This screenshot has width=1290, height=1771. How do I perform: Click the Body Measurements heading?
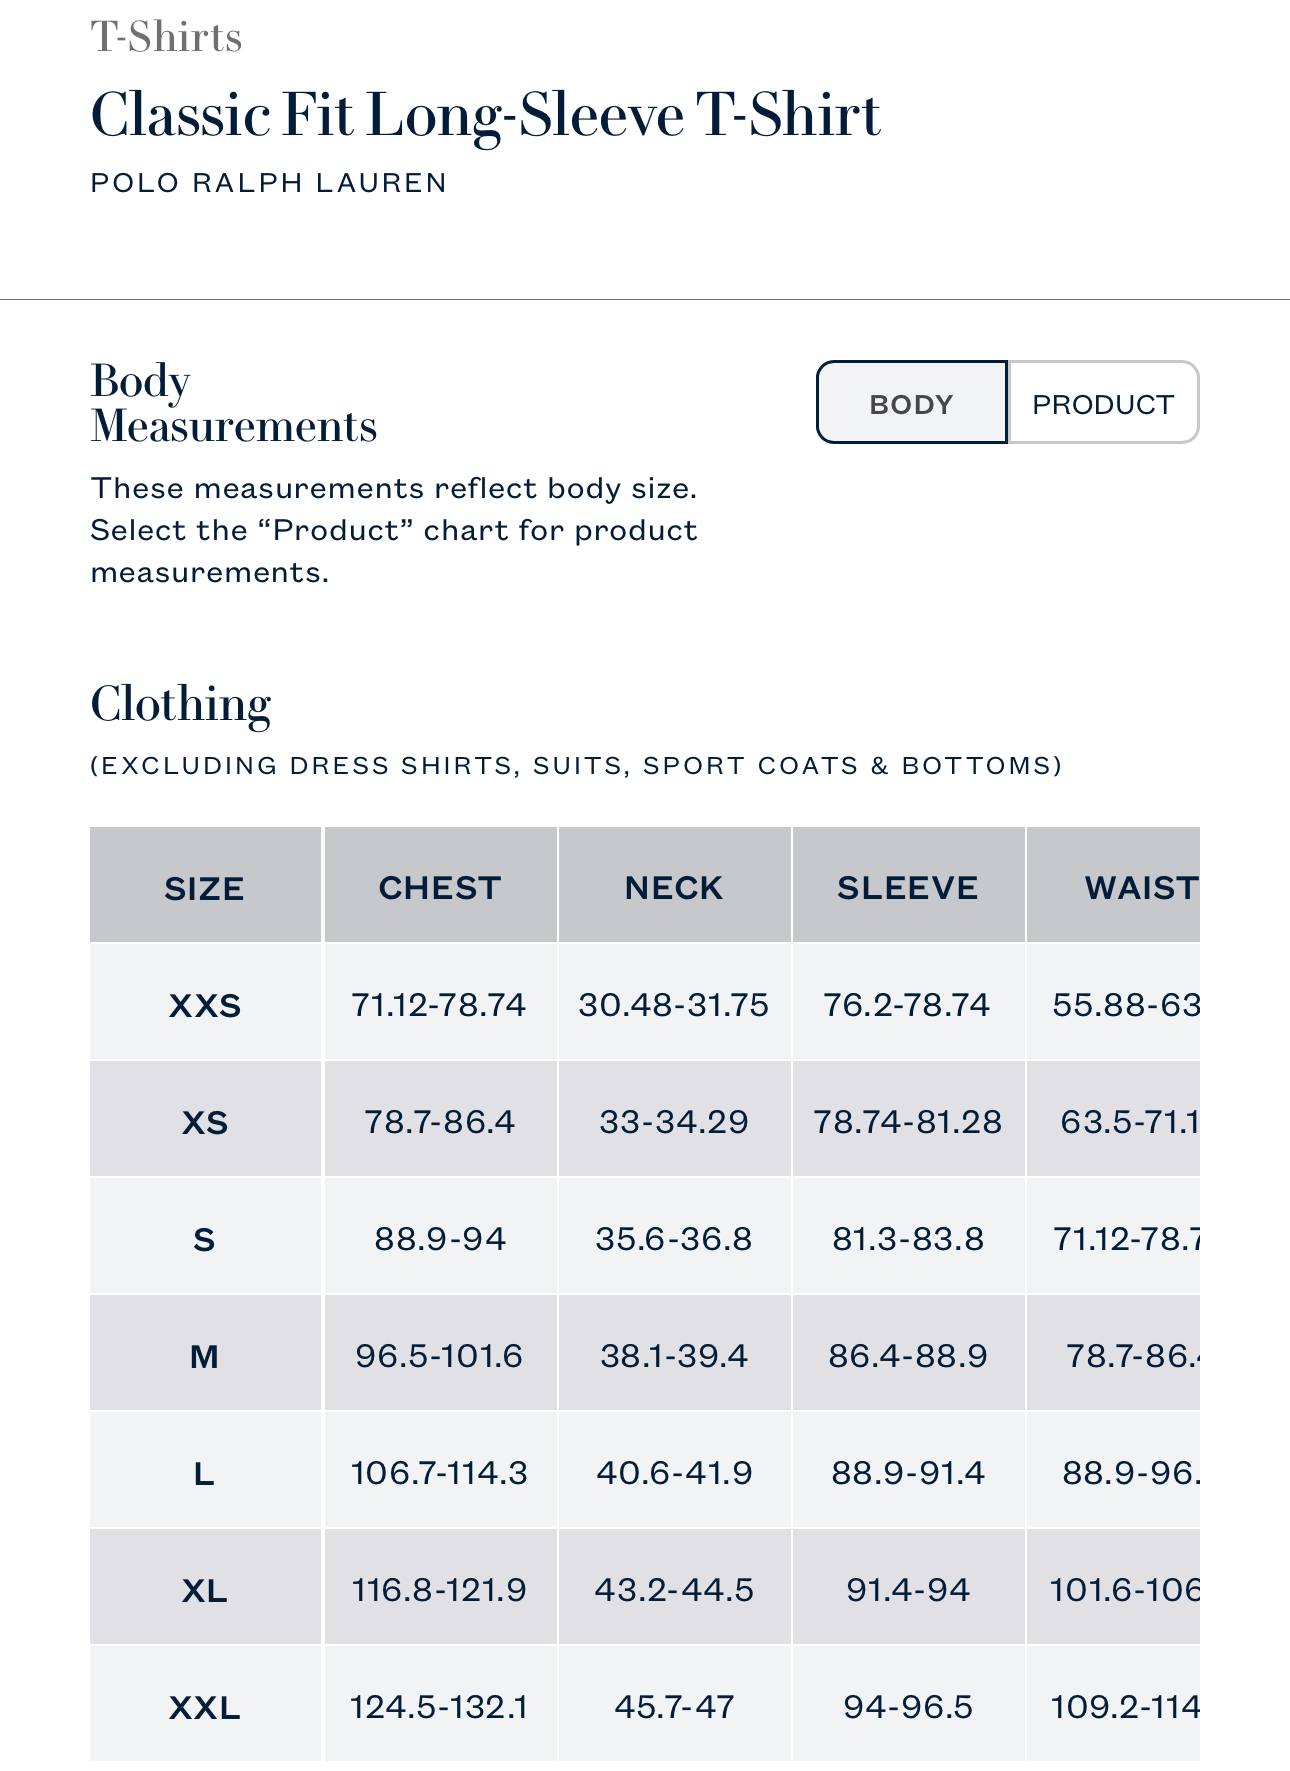[233, 403]
